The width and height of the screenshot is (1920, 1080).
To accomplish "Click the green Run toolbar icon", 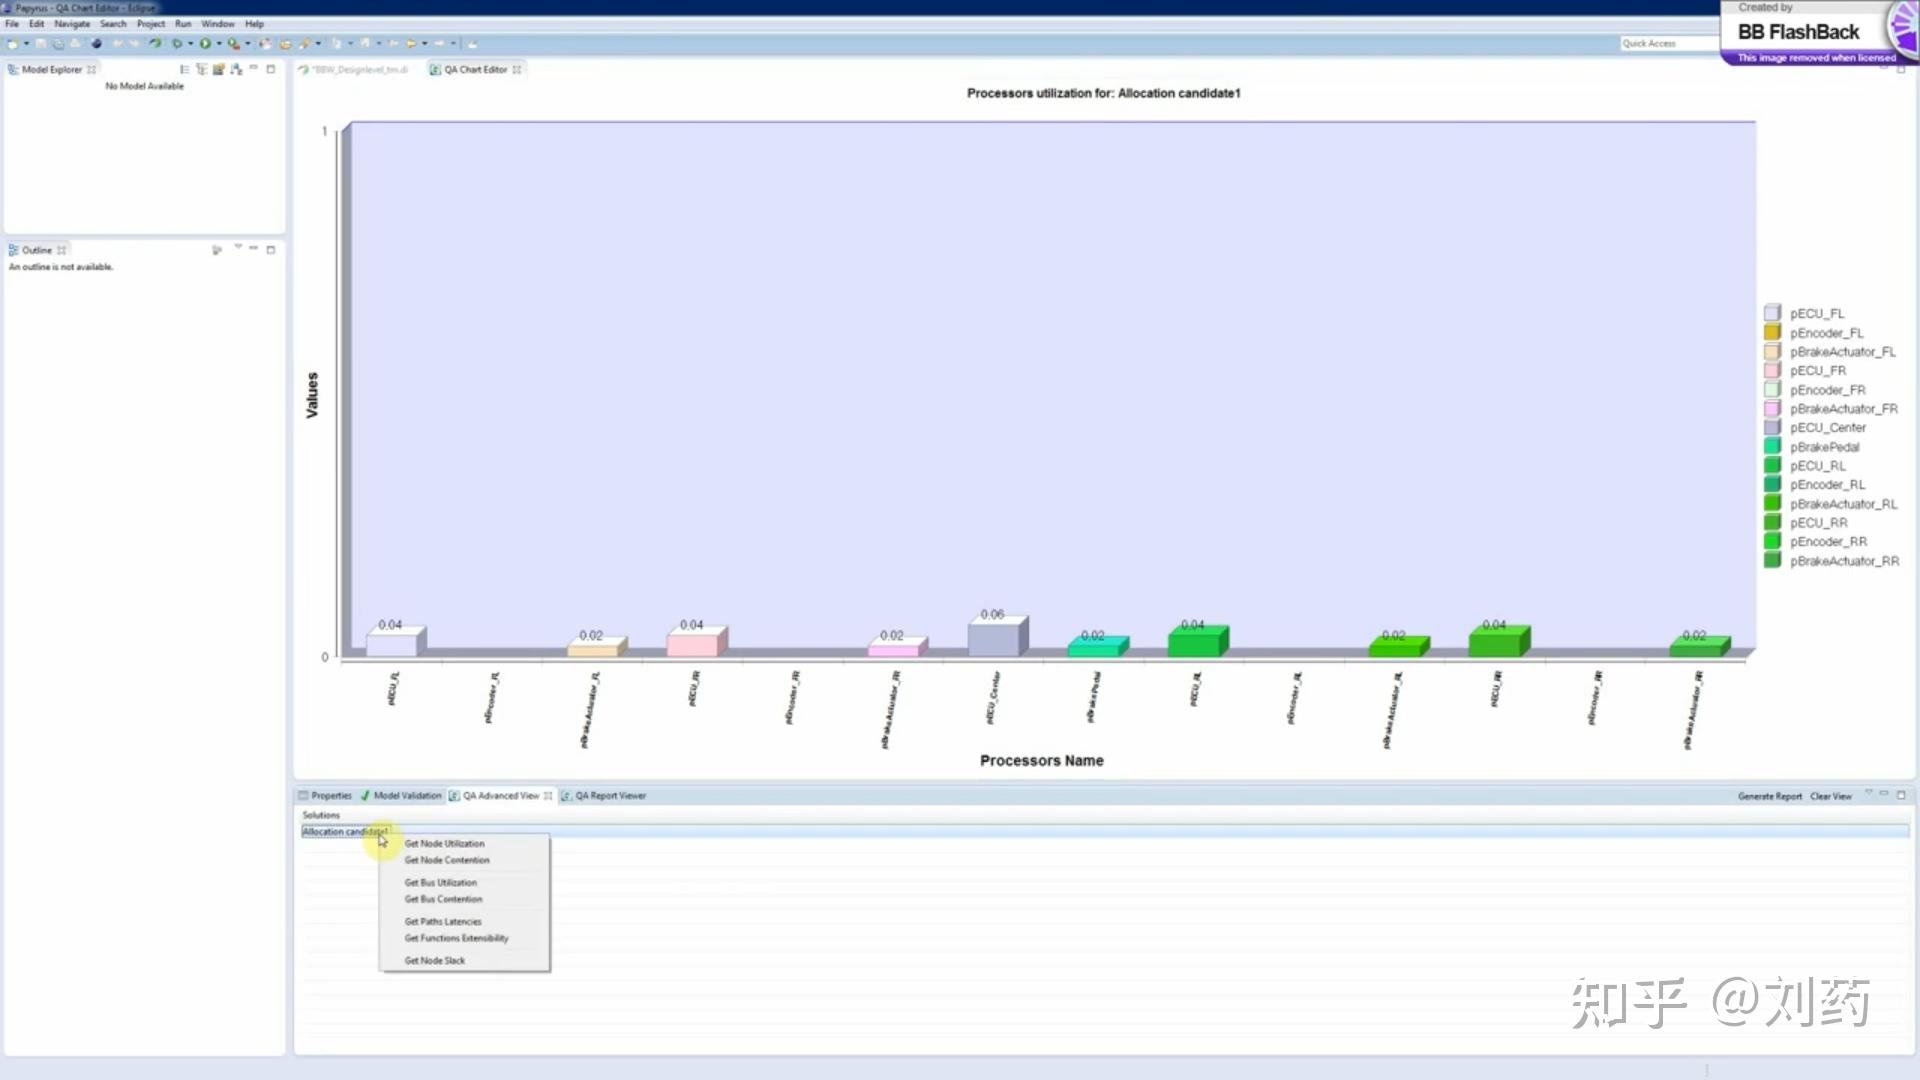I will coord(204,44).
